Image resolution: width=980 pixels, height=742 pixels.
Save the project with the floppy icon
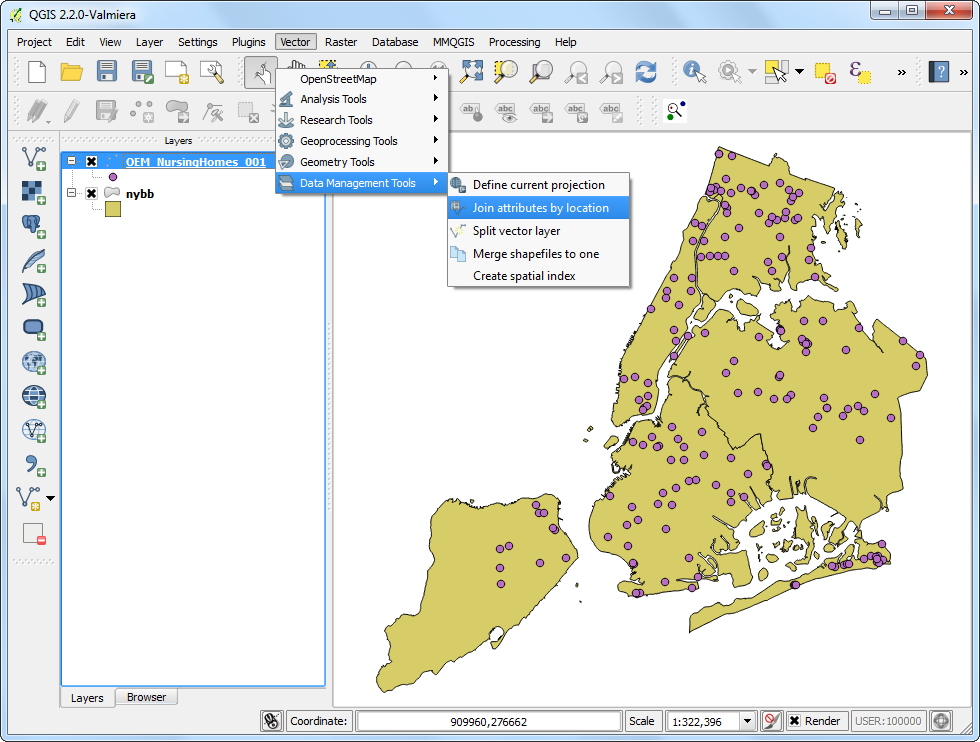tap(107, 71)
